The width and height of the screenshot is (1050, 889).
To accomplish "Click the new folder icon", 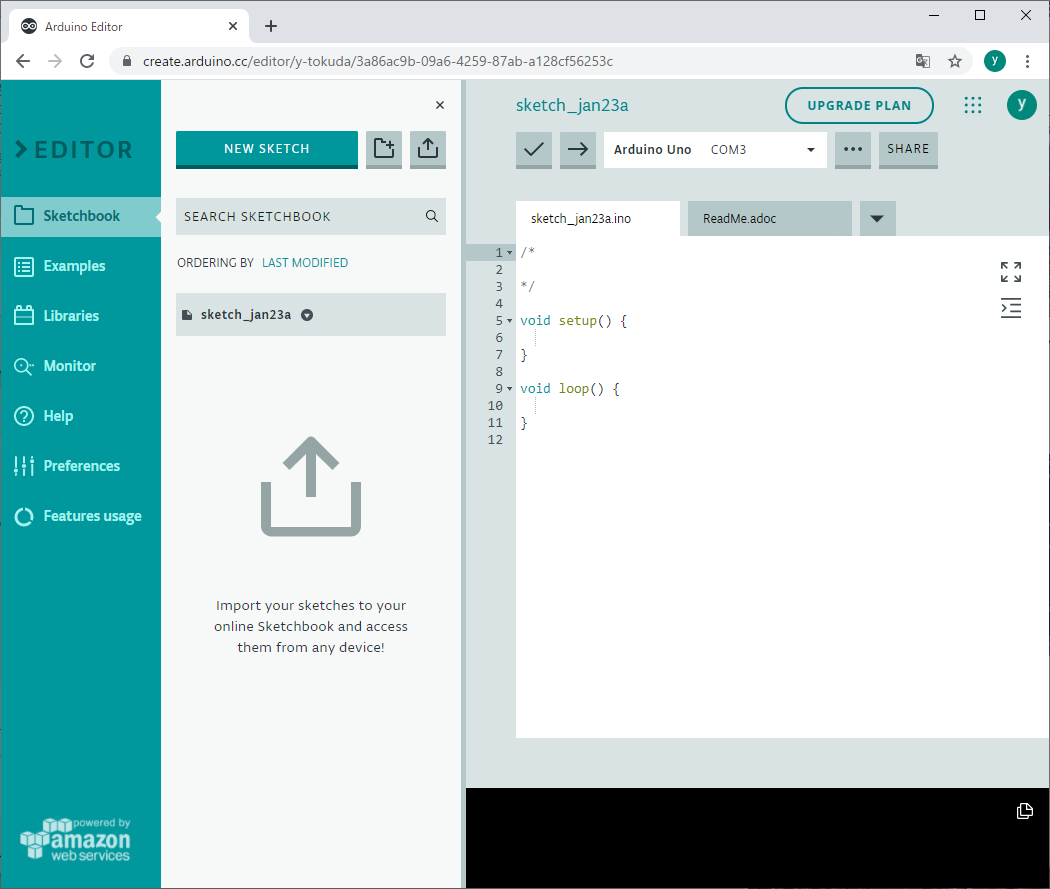I will [384, 149].
